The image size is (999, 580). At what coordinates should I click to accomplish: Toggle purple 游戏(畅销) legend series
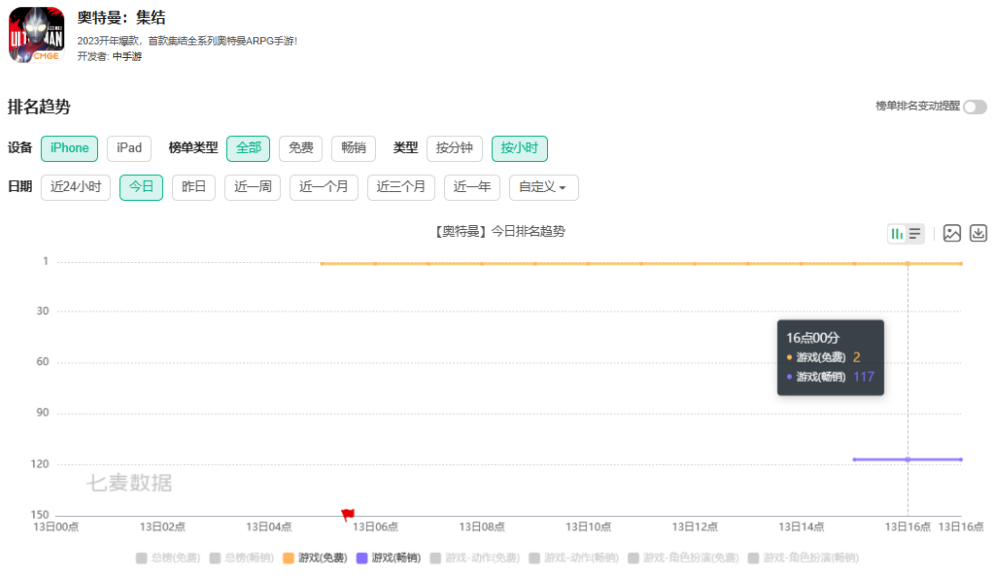pyautogui.click(x=389, y=558)
